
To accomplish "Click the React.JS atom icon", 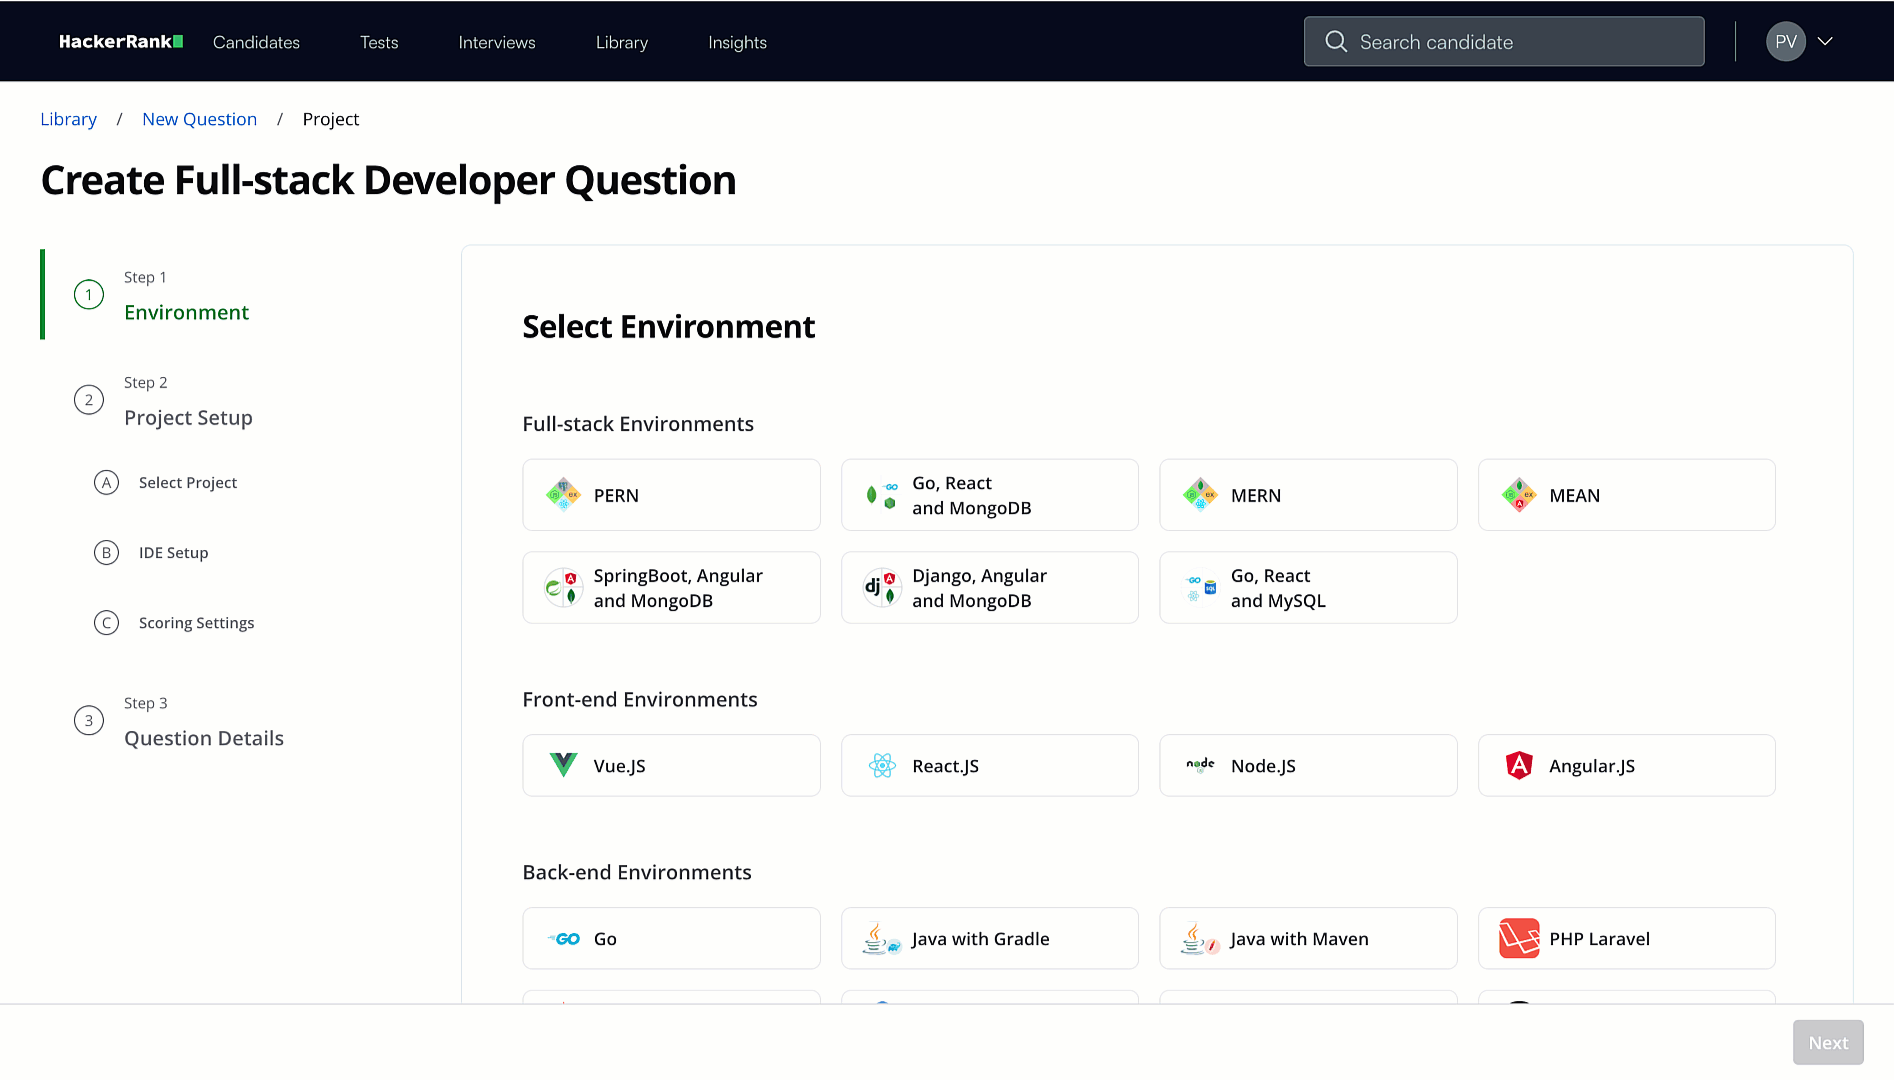I will (882, 765).
